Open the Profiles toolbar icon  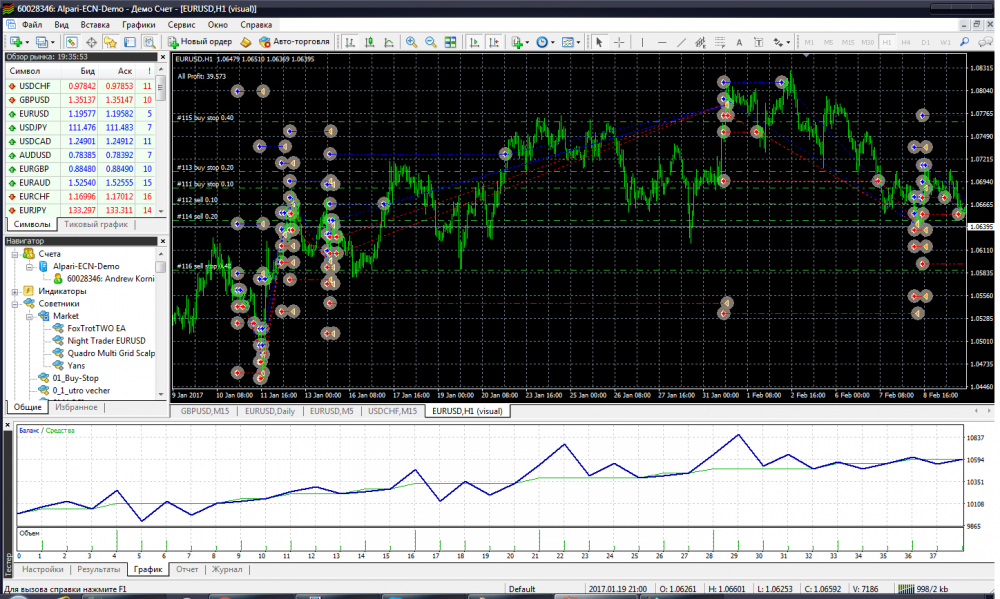pyautogui.click(x=41, y=42)
